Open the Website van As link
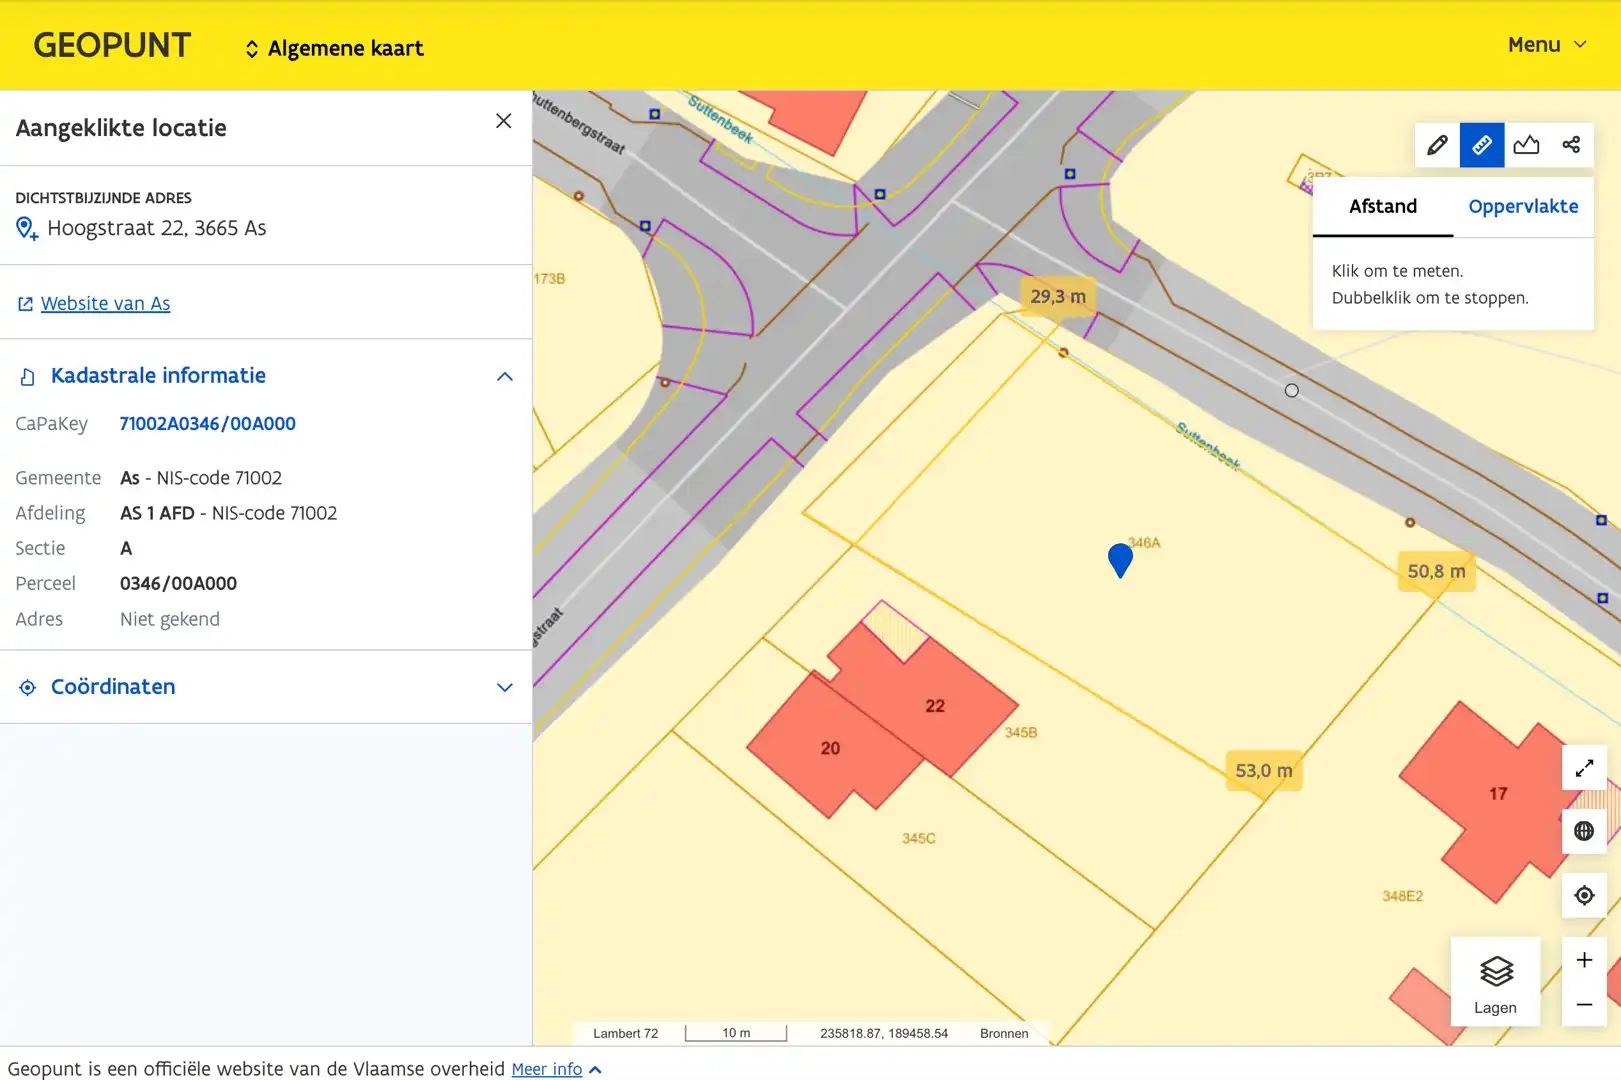The width and height of the screenshot is (1621, 1080). [105, 304]
